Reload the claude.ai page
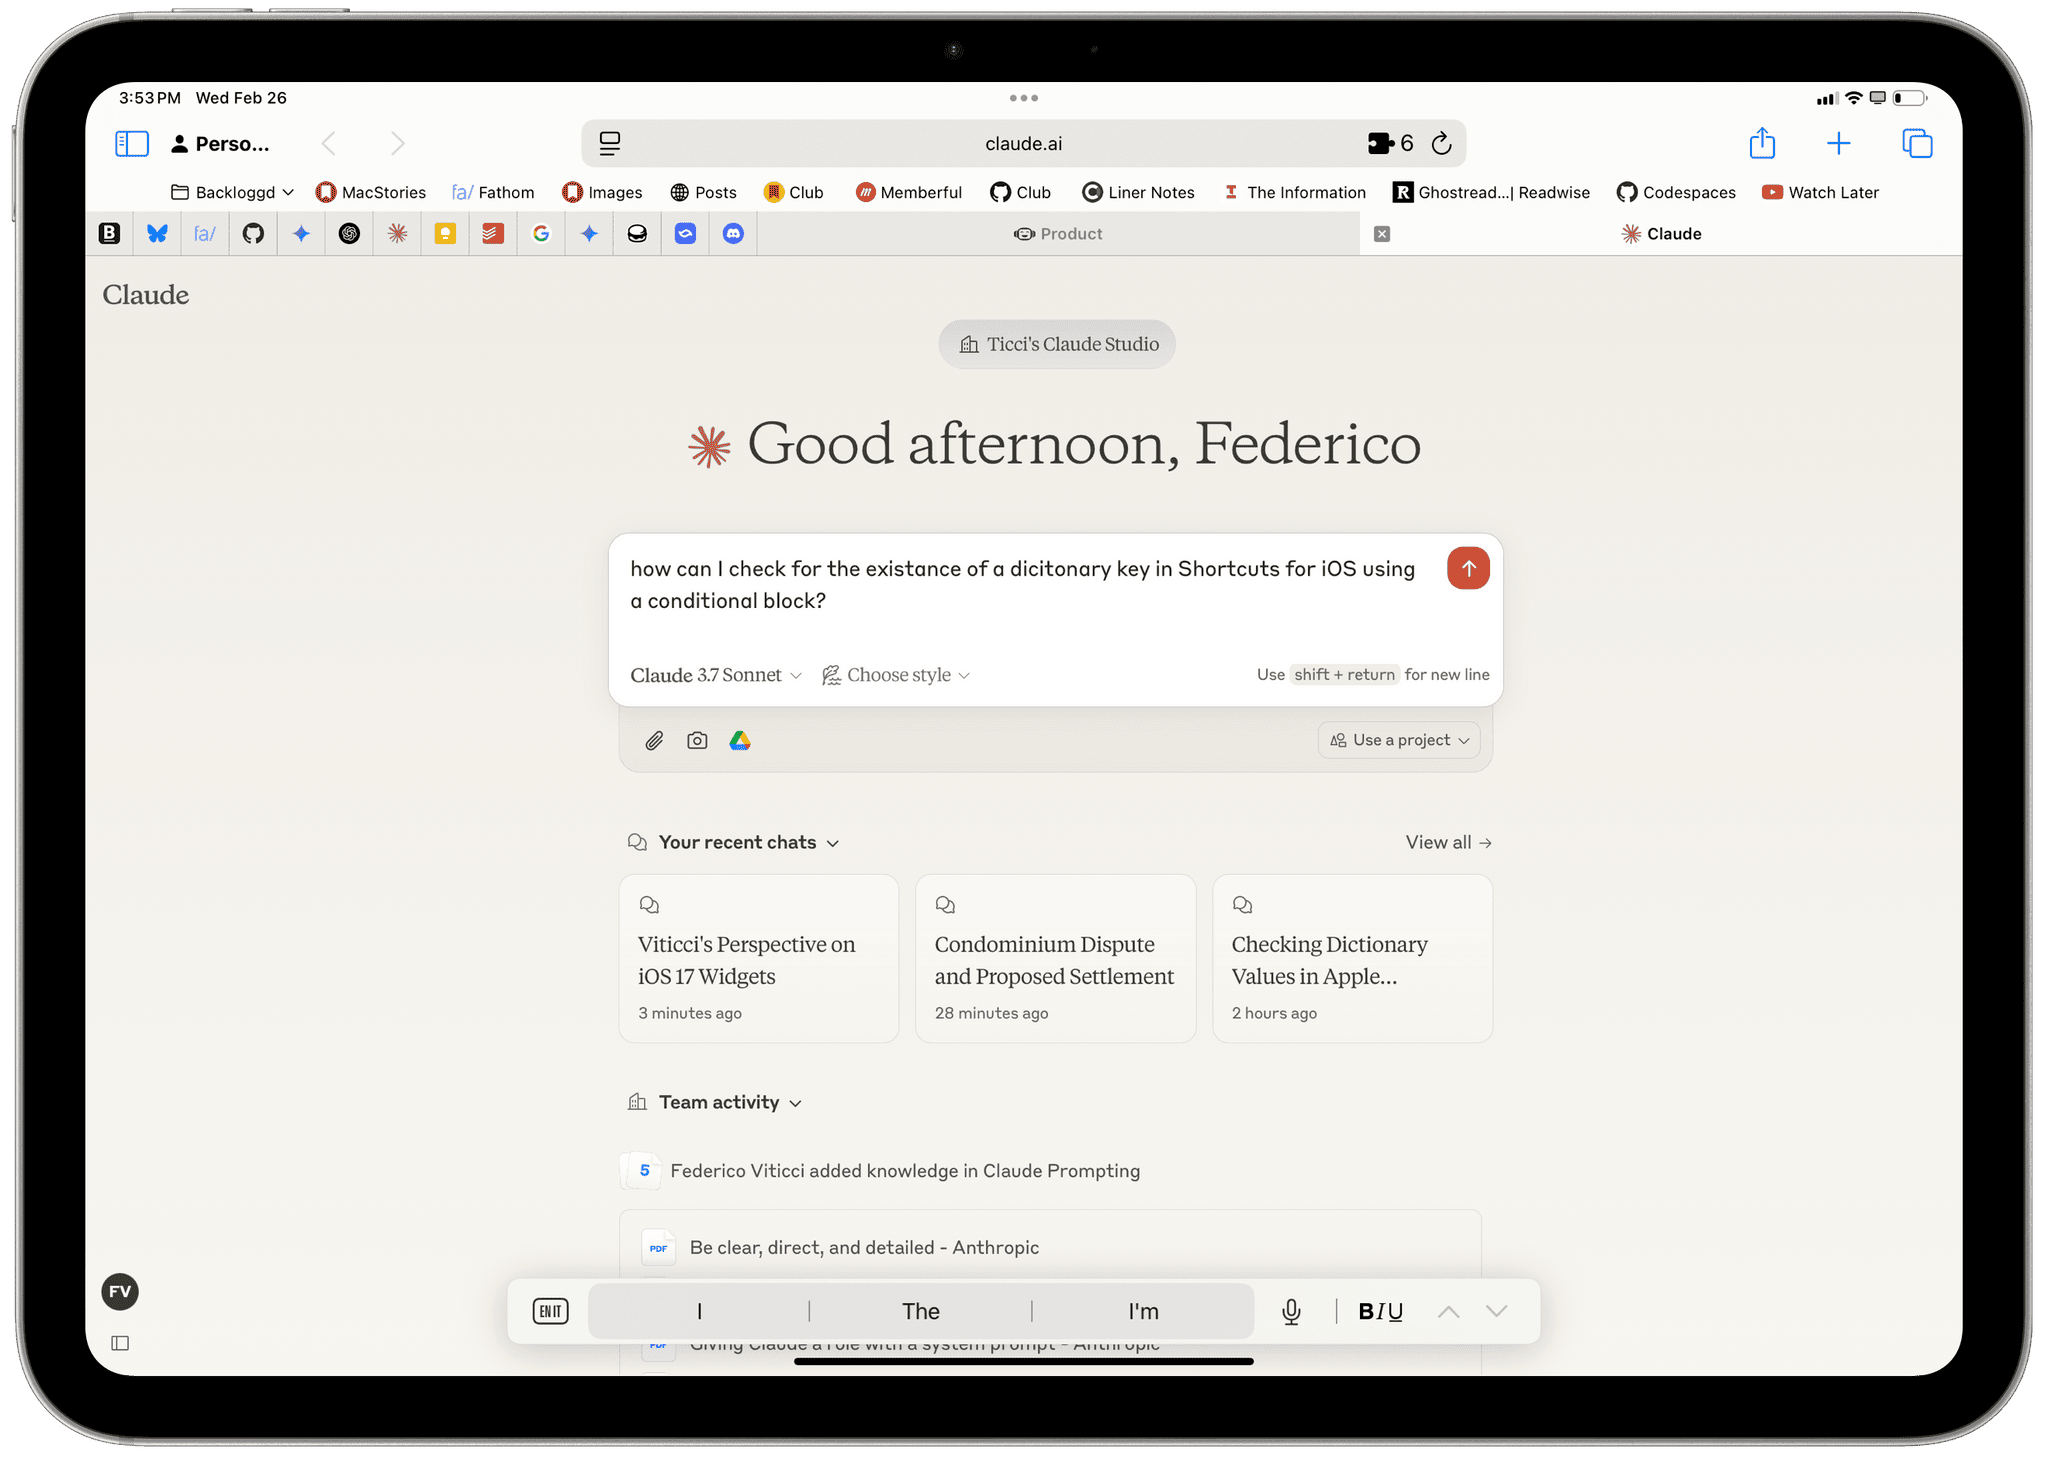This screenshot has height=1458, width=2048. click(x=1441, y=144)
